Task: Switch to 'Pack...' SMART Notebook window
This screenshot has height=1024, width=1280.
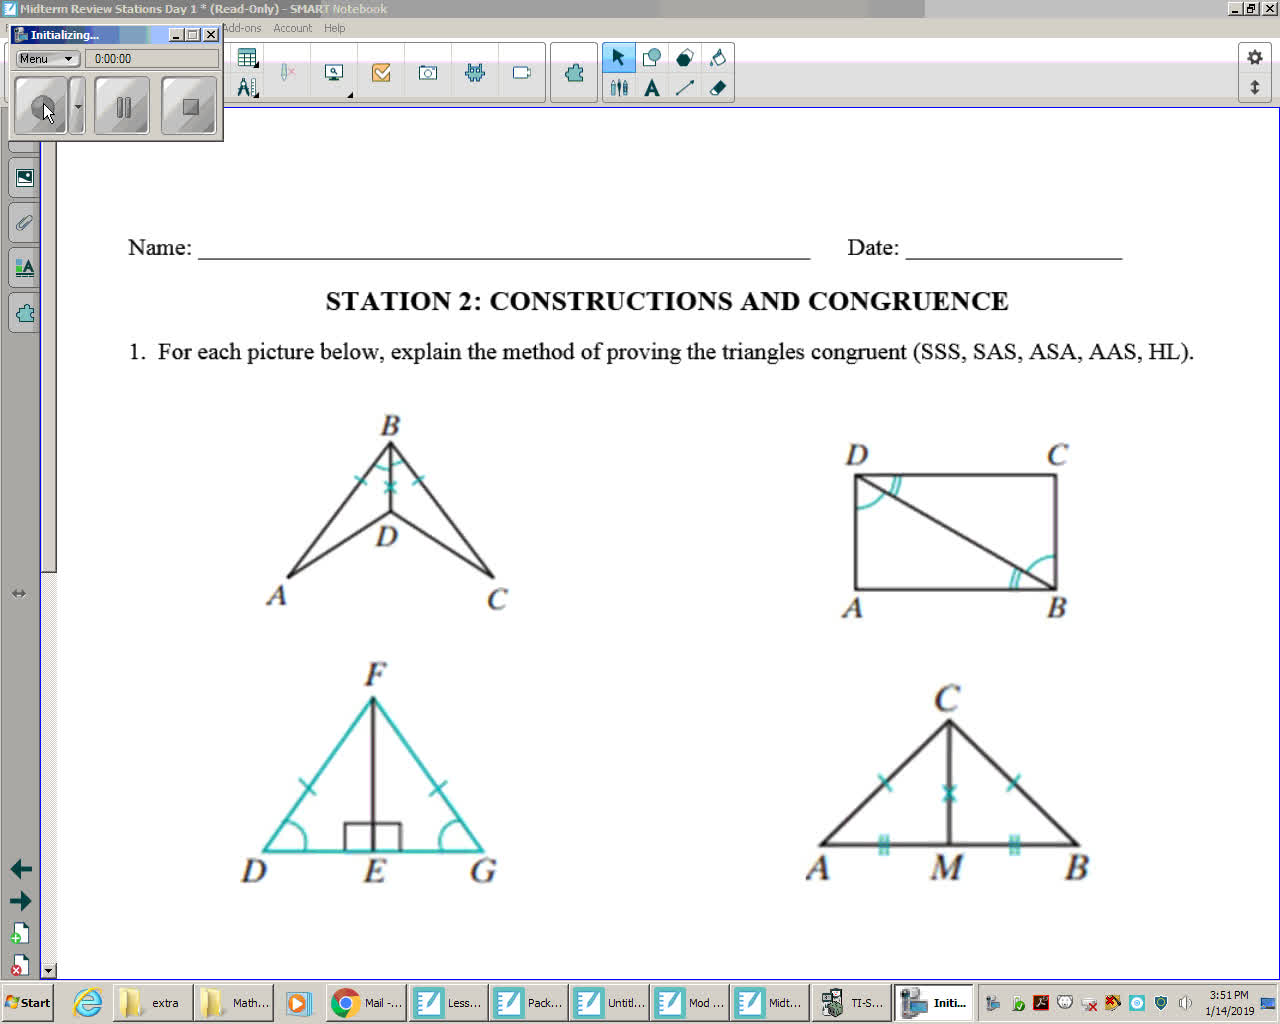Action: pos(529,1002)
